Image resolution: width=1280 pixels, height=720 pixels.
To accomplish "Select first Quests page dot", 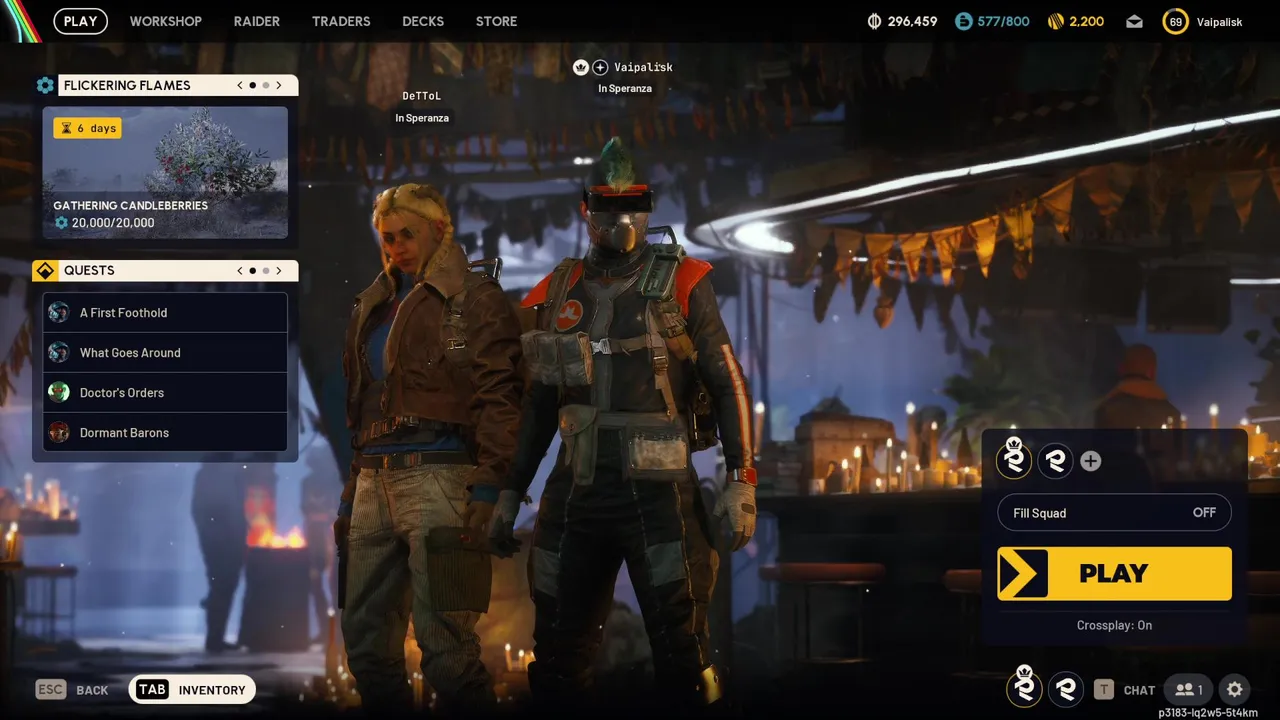I will click(x=252, y=270).
